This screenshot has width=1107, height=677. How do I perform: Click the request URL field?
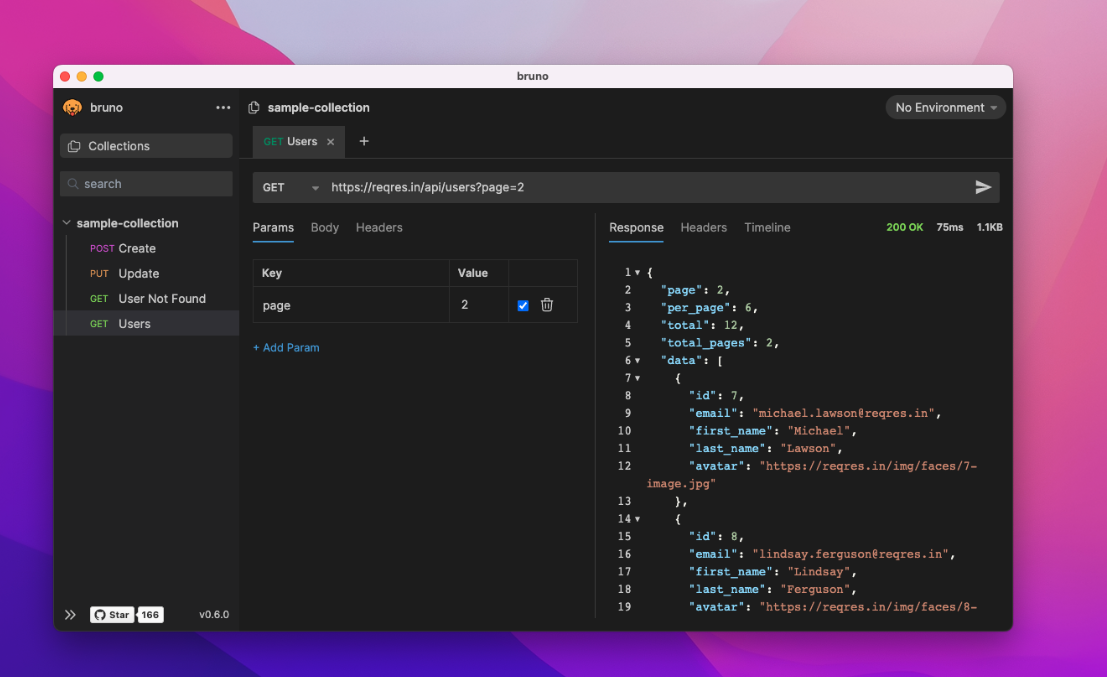pyautogui.click(x=646, y=187)
